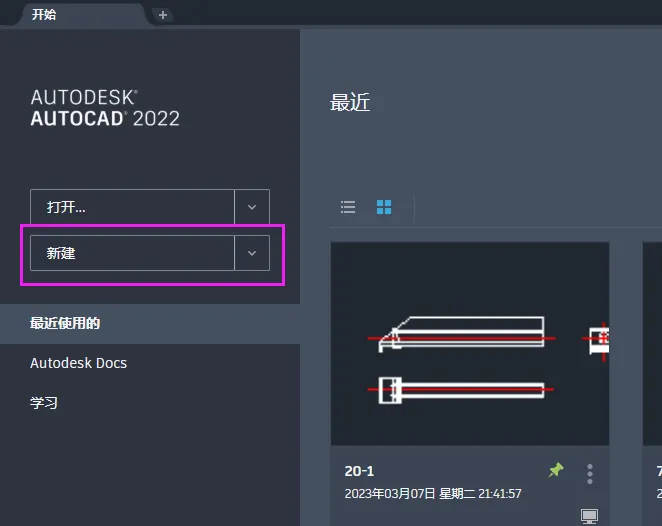The width and height of the screenshot is (662, 526).
Task: Click the 新建 button
Action: 132,253
